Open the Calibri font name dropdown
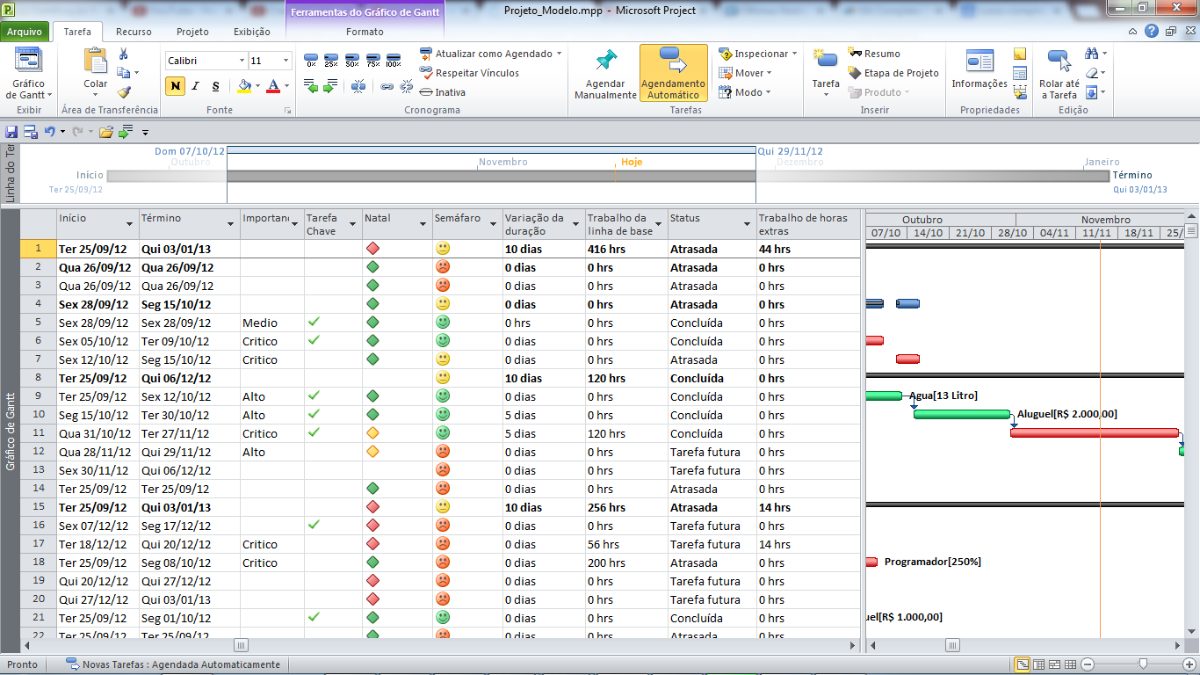1200x675 pixels. tap(242, 61)
